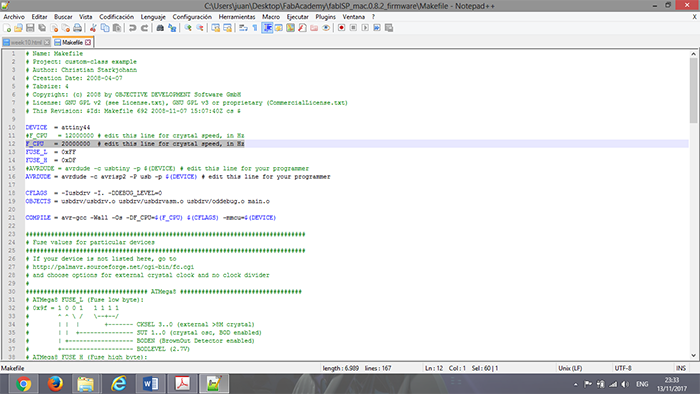Show hidden system tray icons arrow
The image size is (700, 394).
(x=575, y=384)
